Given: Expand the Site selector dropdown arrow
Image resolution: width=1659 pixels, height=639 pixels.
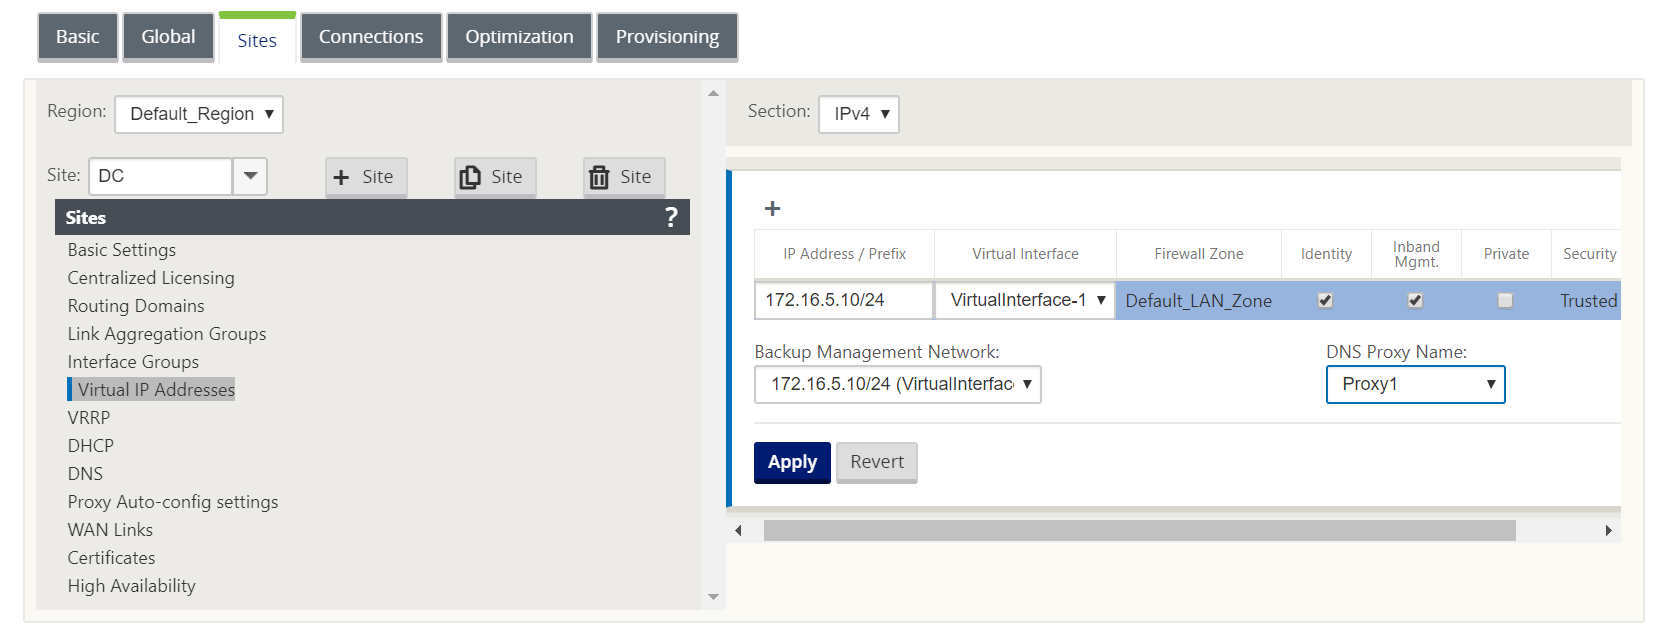Looking at the screenshot, I should point(250,176).
